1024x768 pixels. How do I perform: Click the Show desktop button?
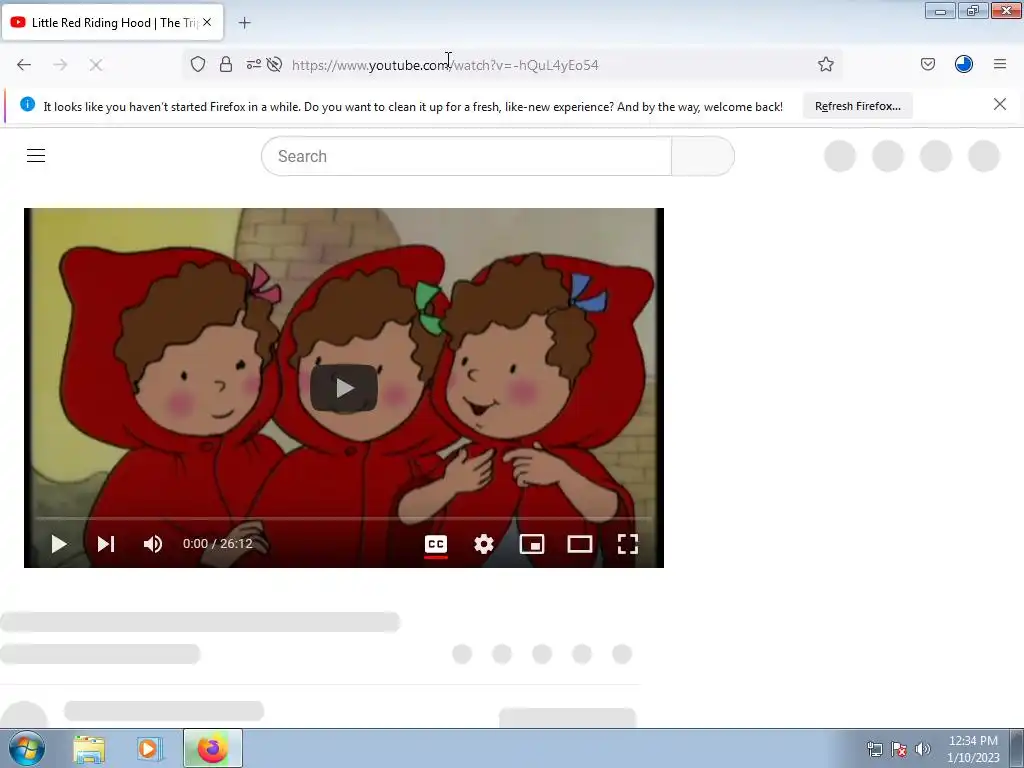pyautogui.click(x=1017, y=748)
